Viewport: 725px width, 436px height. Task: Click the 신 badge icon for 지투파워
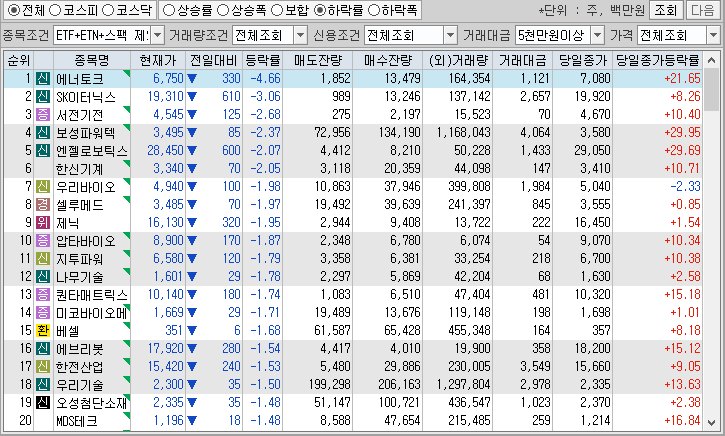(43, 258)
